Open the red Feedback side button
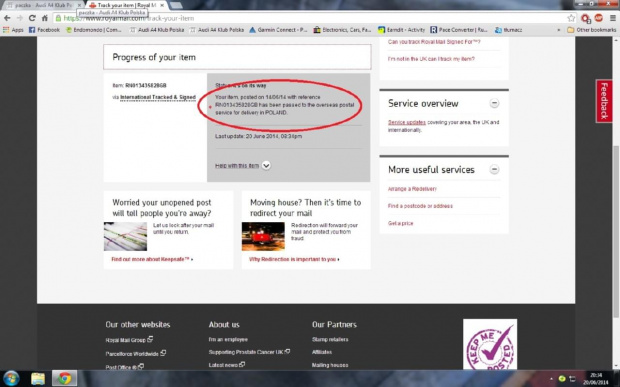620x387 pixels. coord(604,101)
